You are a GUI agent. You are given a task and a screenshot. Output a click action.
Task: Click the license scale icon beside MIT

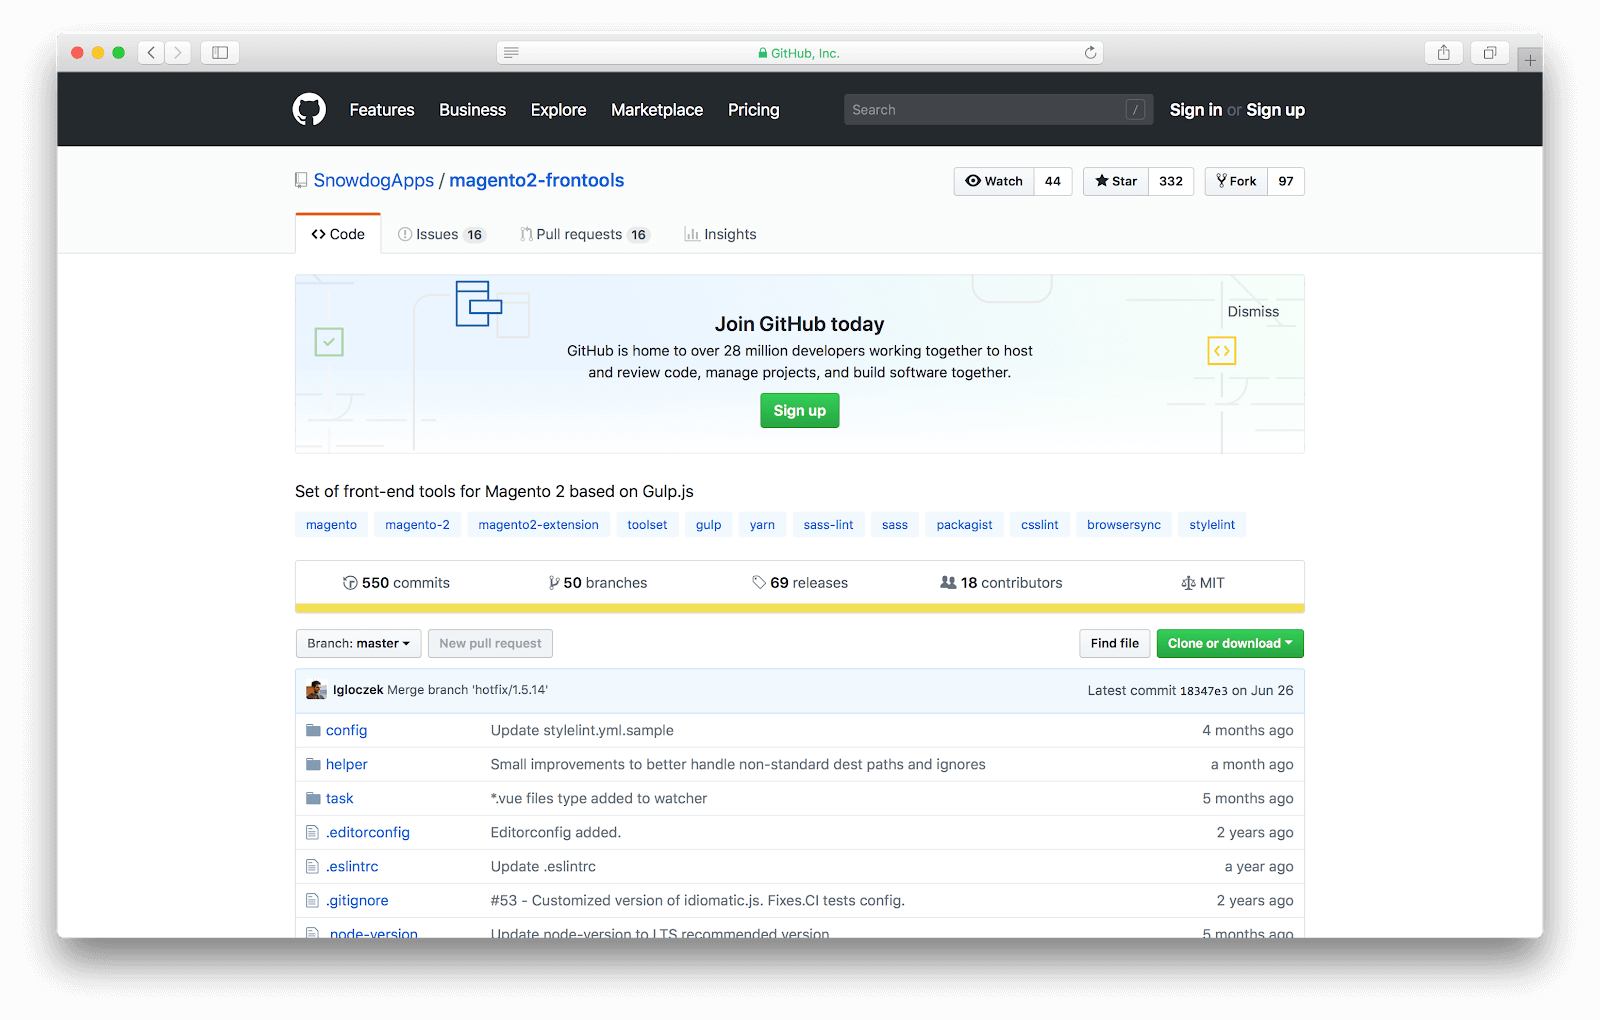tap(1188, 583)
